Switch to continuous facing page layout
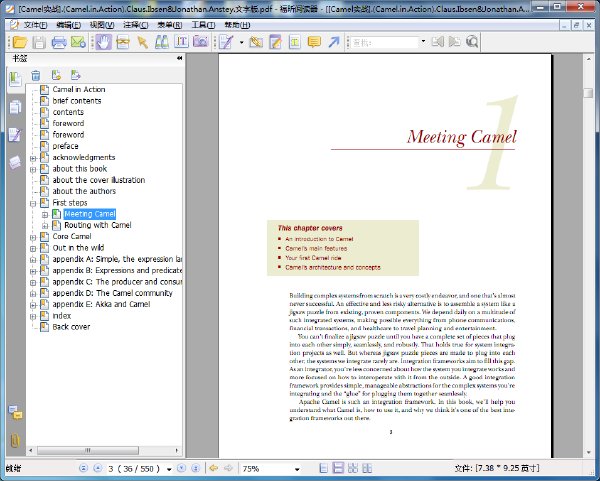The height and width of the screenshot is (481, 600). pyautogui.click(x=353, y=468)
